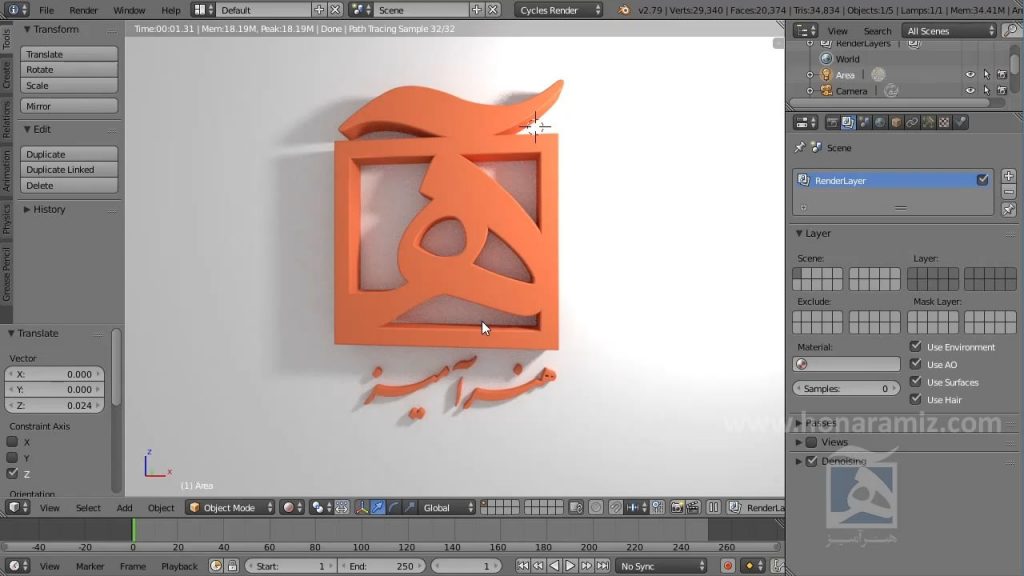Open the All Scenes outliner display dropdown
1024x576 pixels.
point(950,30)
